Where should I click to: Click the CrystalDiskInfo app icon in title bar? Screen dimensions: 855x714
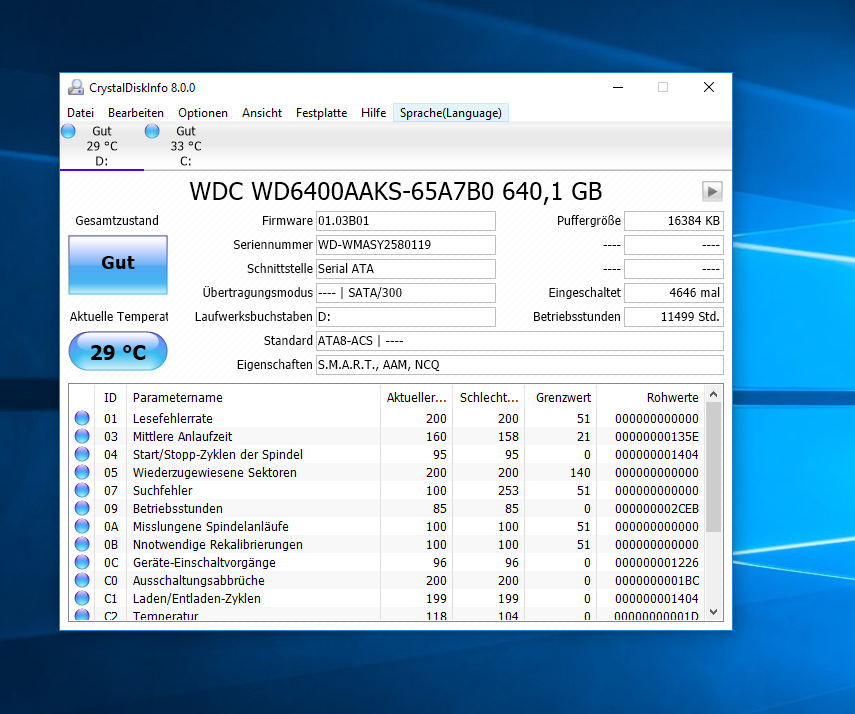click(x=76, y=87)
